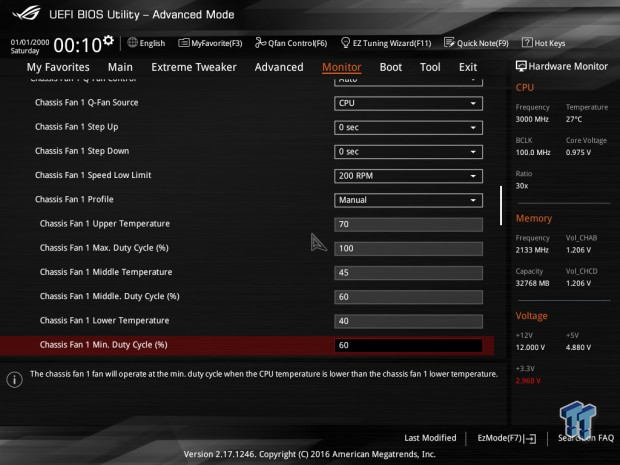Click the Qfan Control fan icon
Screen dimensions: 620x465
pos(260,42)
